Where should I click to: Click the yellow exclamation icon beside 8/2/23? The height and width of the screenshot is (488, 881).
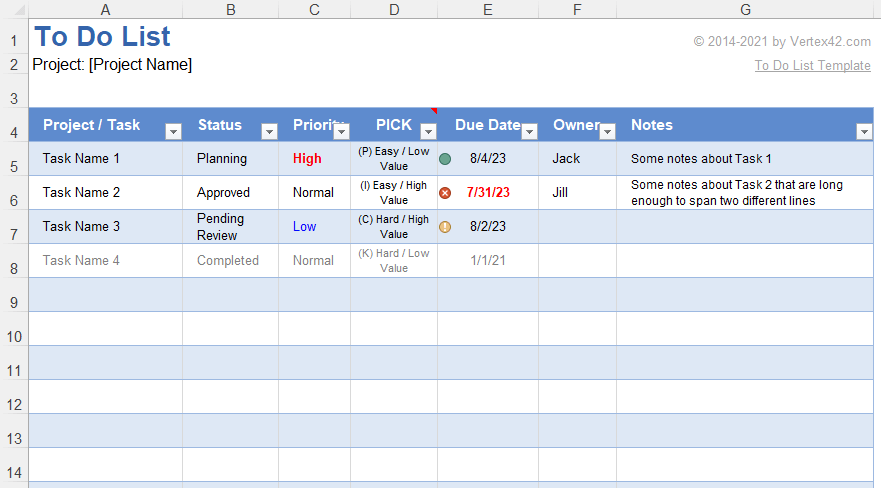click(x=445, y=227)
